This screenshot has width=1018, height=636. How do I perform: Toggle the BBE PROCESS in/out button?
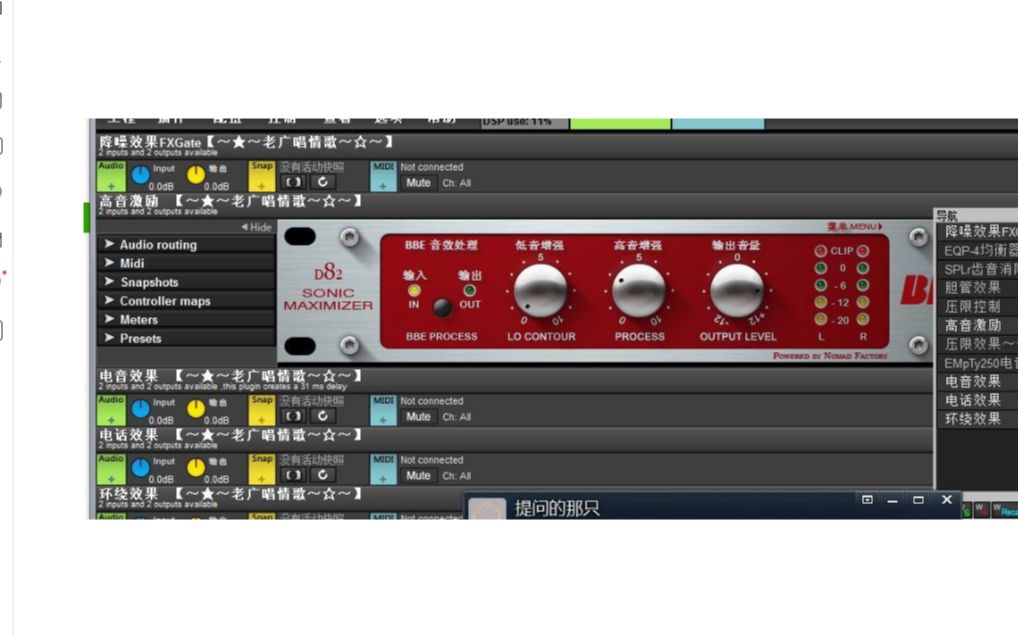click(442, 307)
